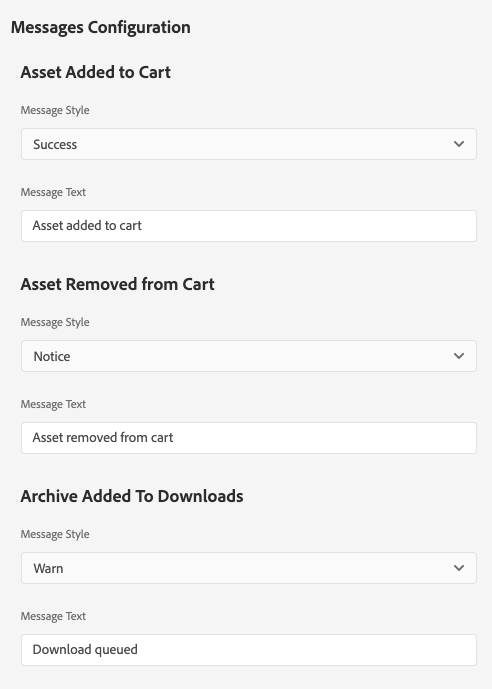Screen dimensions: 492x689
Task: Click Message Style label under Archive Added To Downloads
Action: 55,534
